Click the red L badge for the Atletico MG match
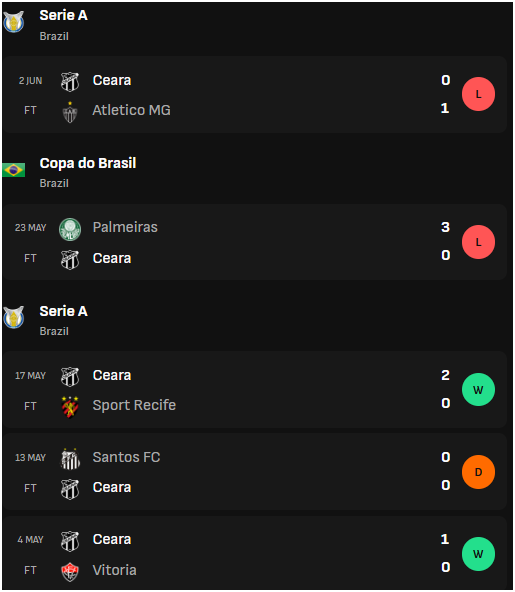 click(x=478, y=94)
